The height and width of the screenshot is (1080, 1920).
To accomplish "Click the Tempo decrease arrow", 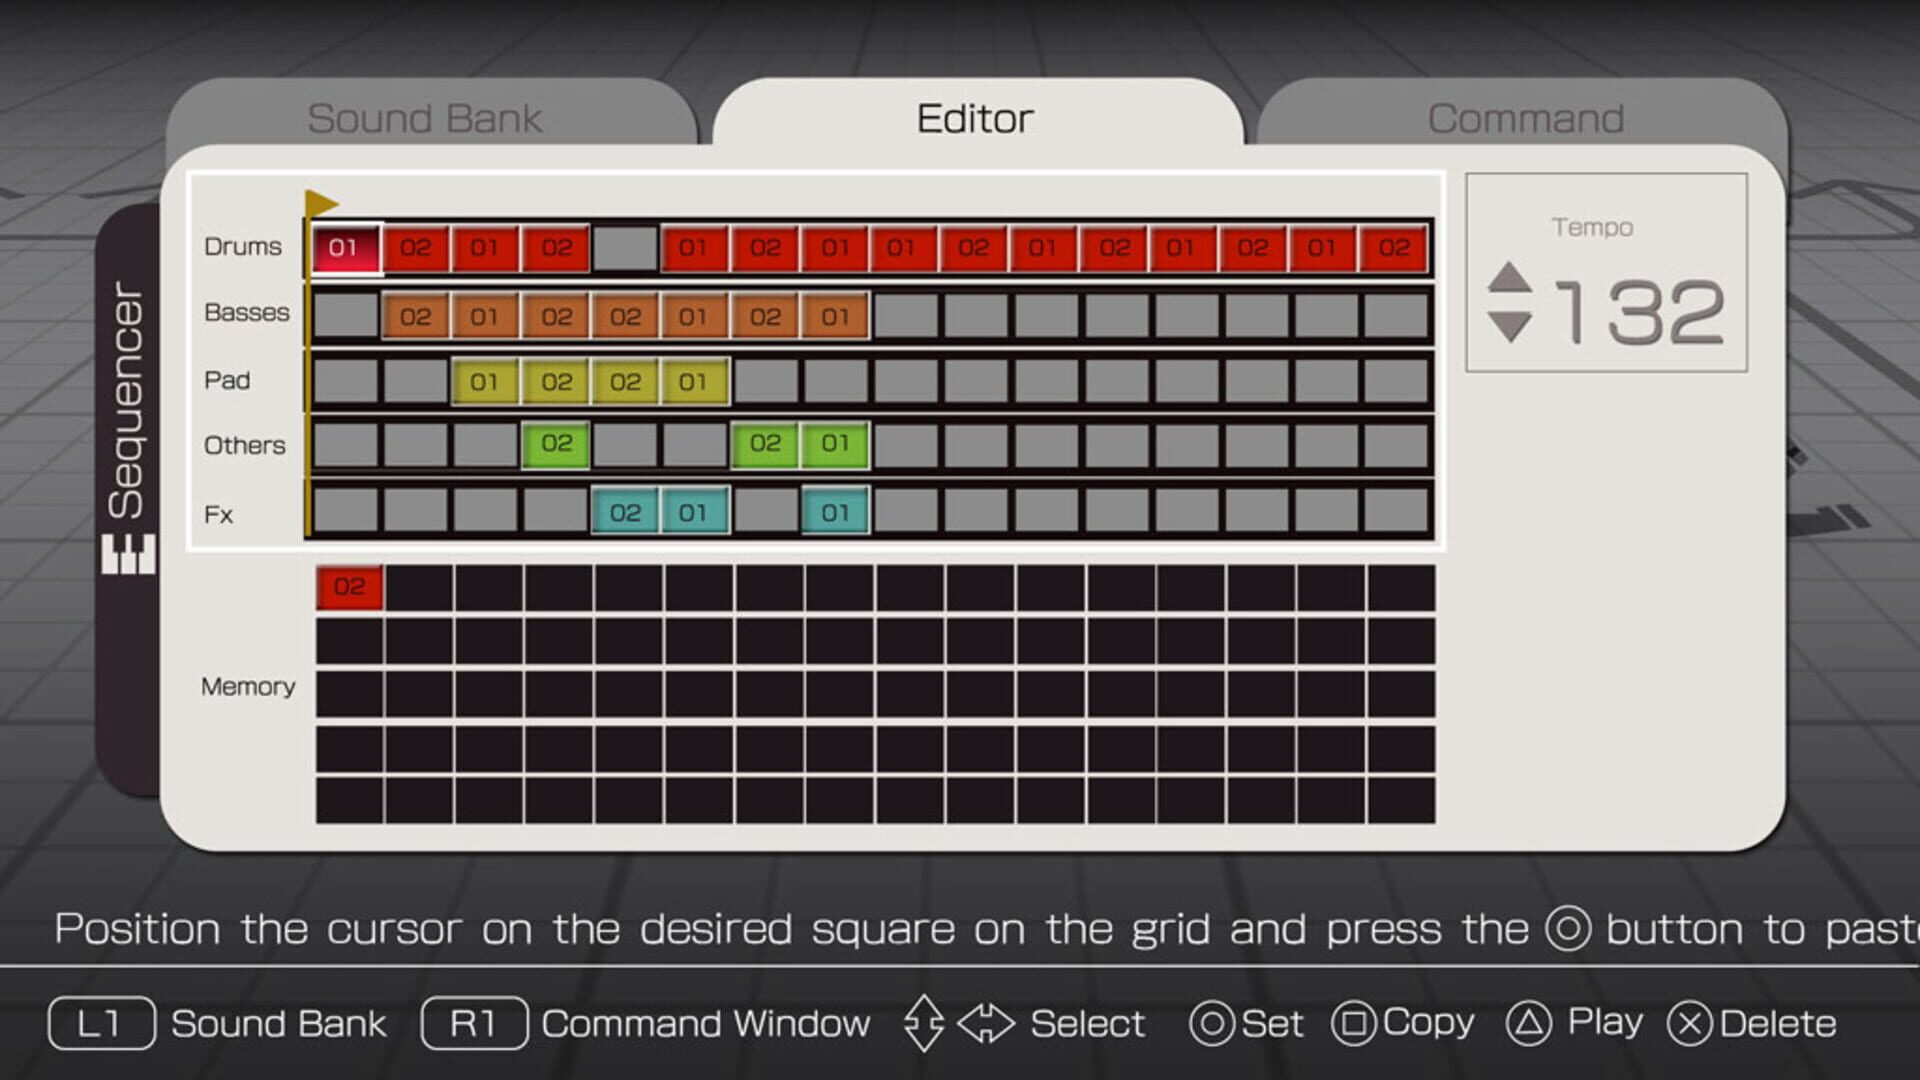I will (x=1512, y=329).
